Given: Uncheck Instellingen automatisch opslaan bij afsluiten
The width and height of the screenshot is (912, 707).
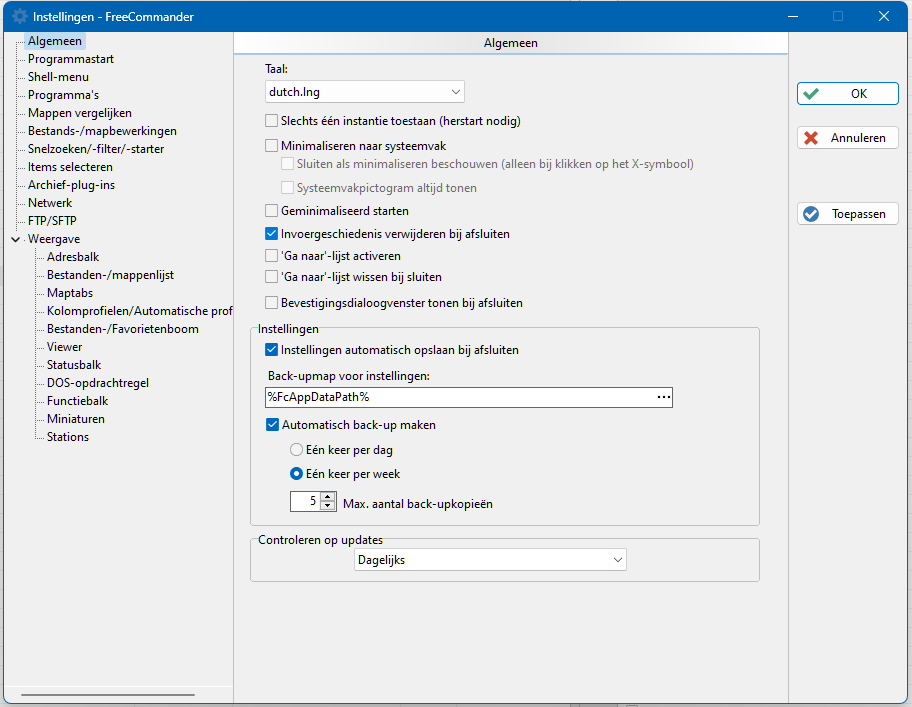Looking at the screenshot, I should 271,350.
